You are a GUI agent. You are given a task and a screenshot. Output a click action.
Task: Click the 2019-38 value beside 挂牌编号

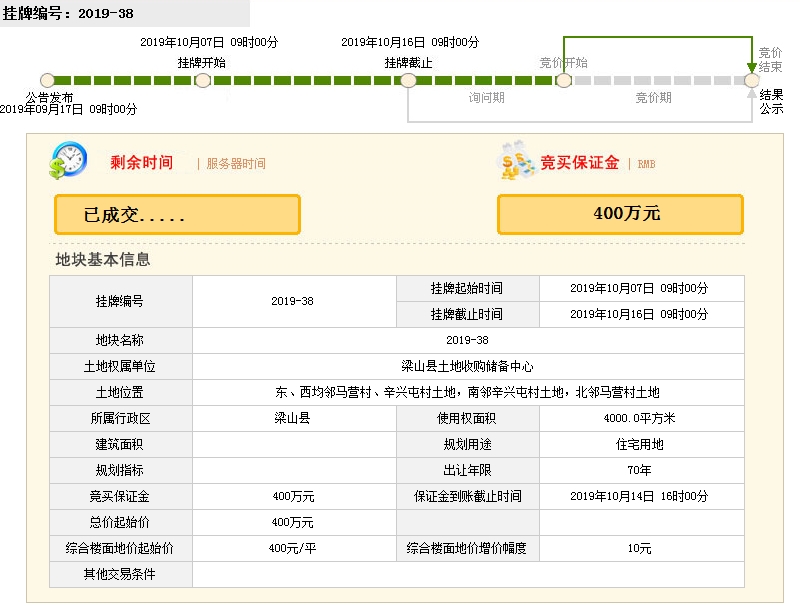(294, 301)
